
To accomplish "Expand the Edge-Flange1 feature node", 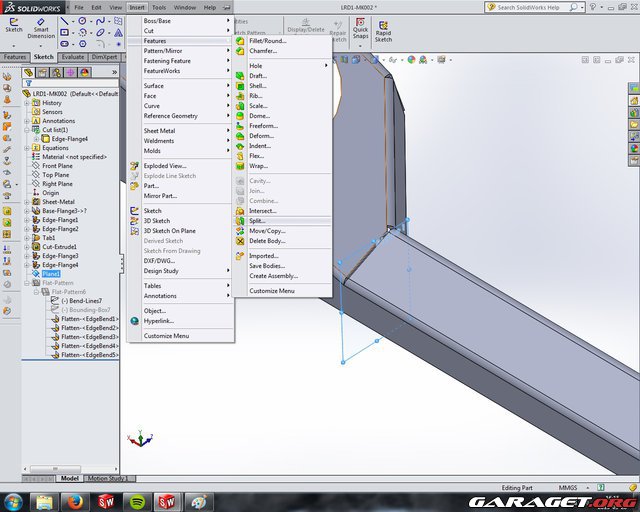I will [27, 220].
